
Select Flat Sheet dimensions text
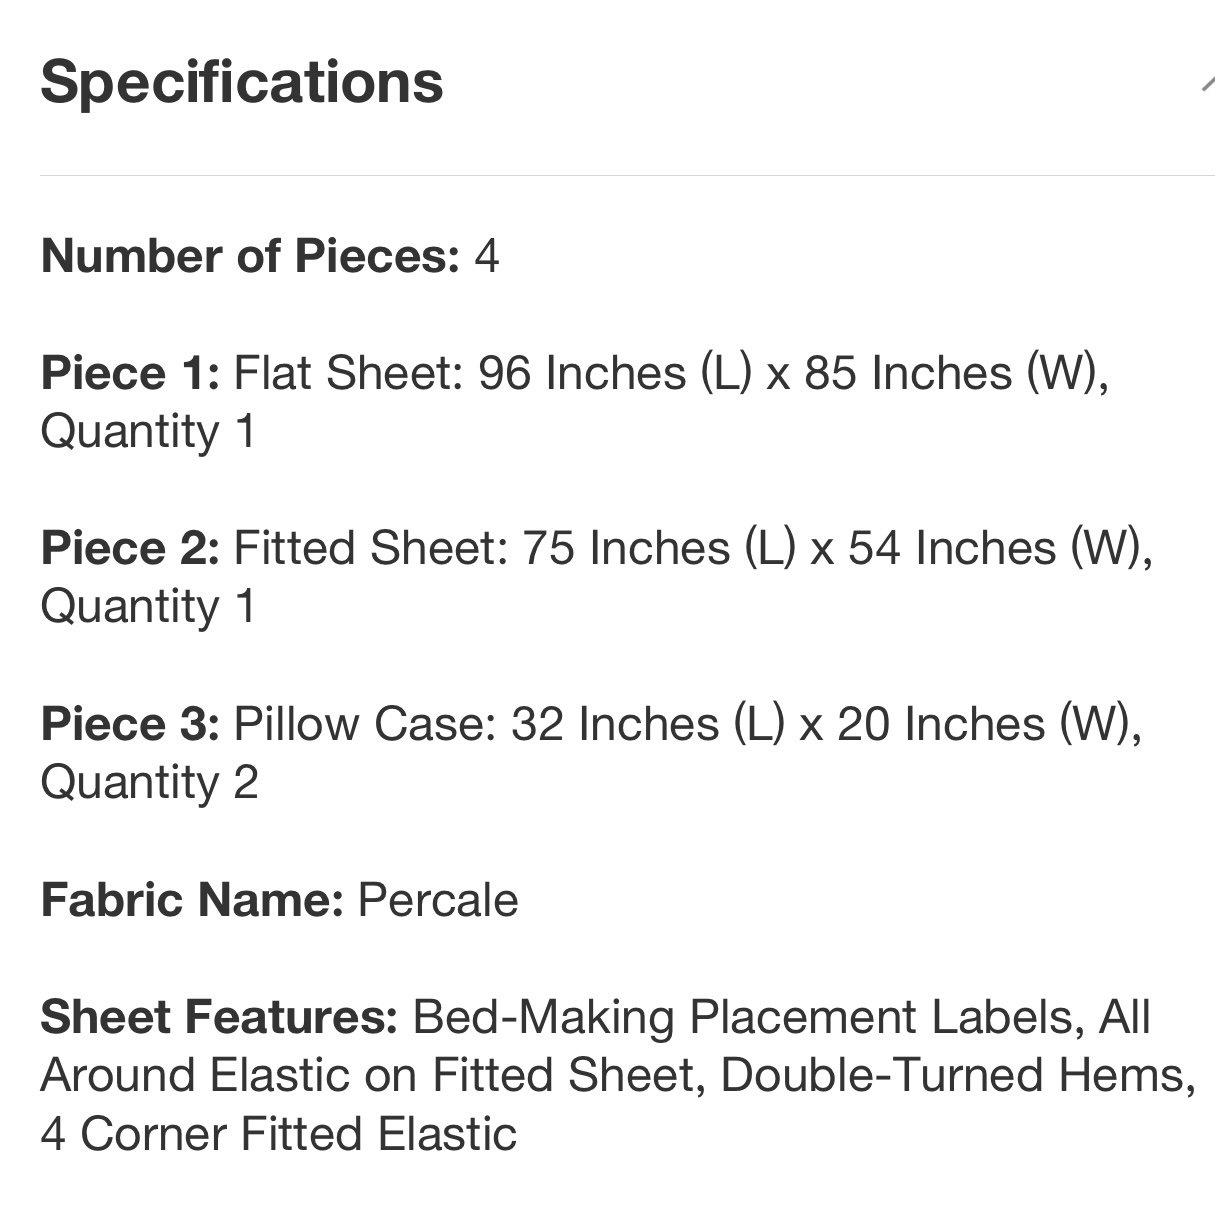(x=671, y=373)
